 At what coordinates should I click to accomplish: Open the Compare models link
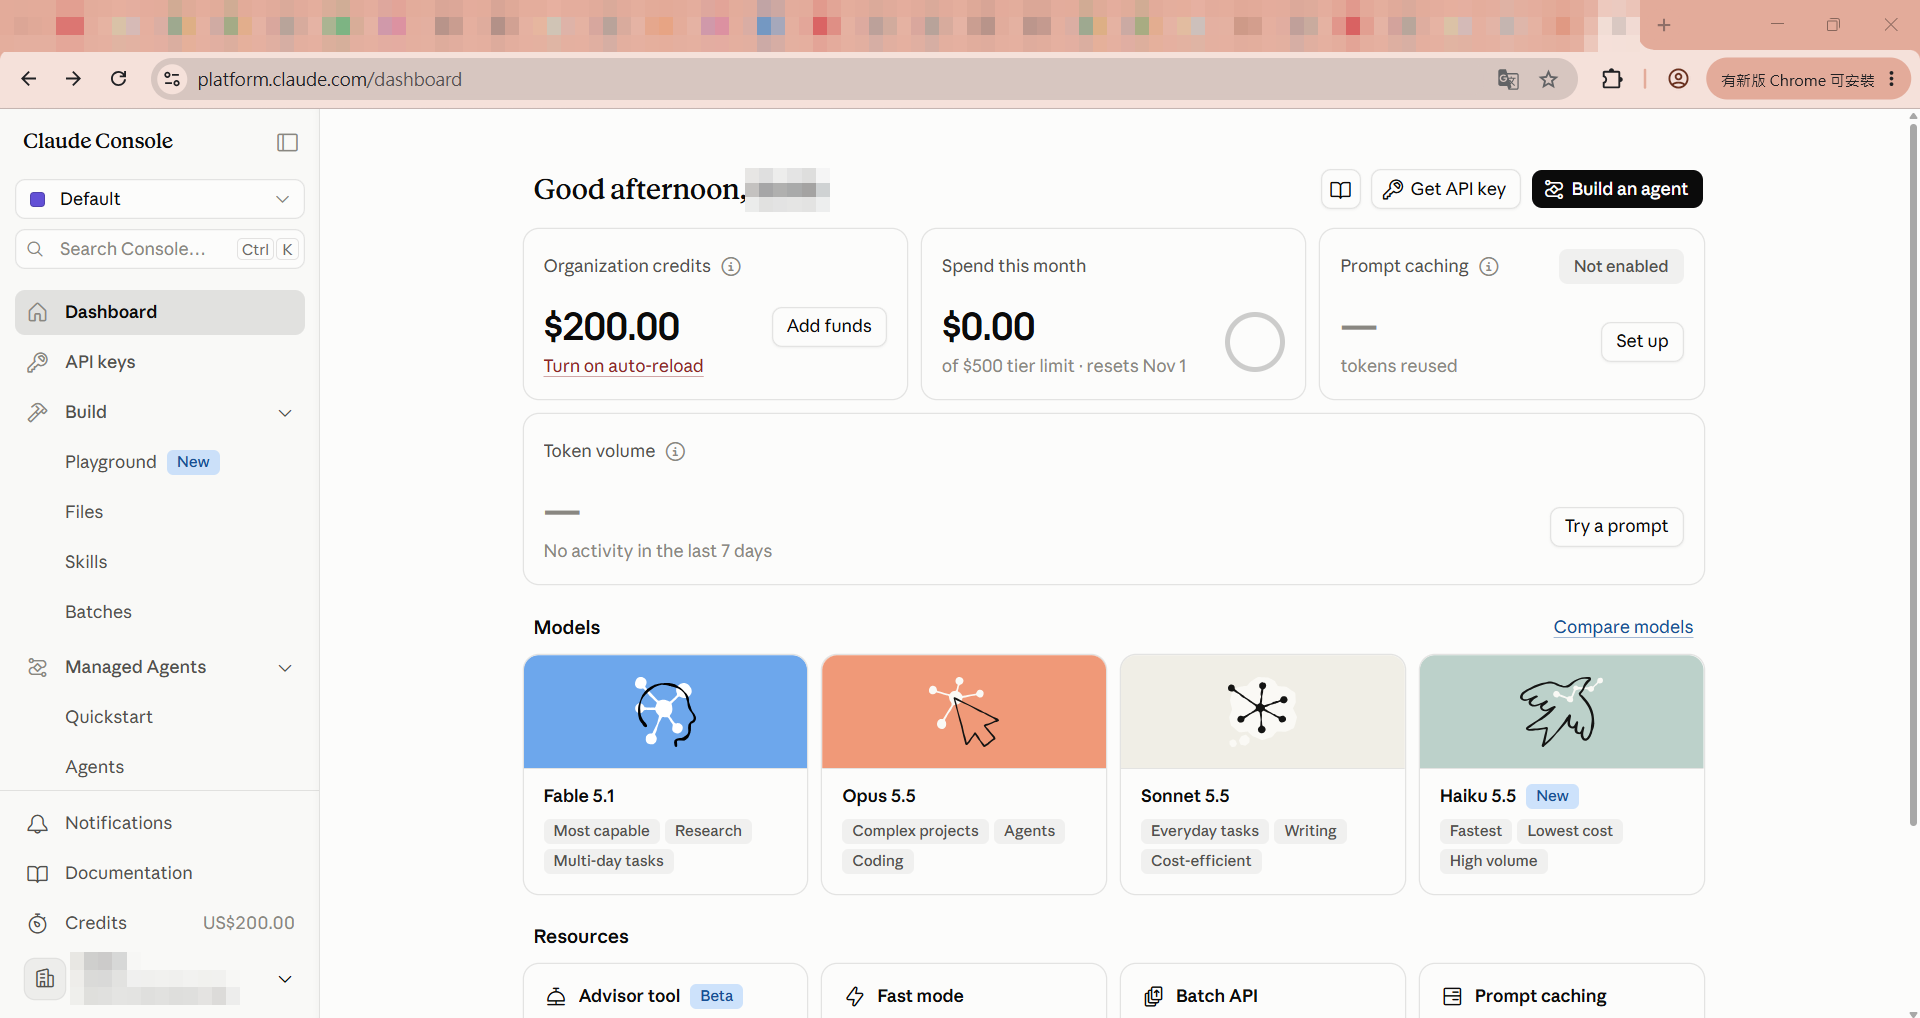[x=1623, y=627]
